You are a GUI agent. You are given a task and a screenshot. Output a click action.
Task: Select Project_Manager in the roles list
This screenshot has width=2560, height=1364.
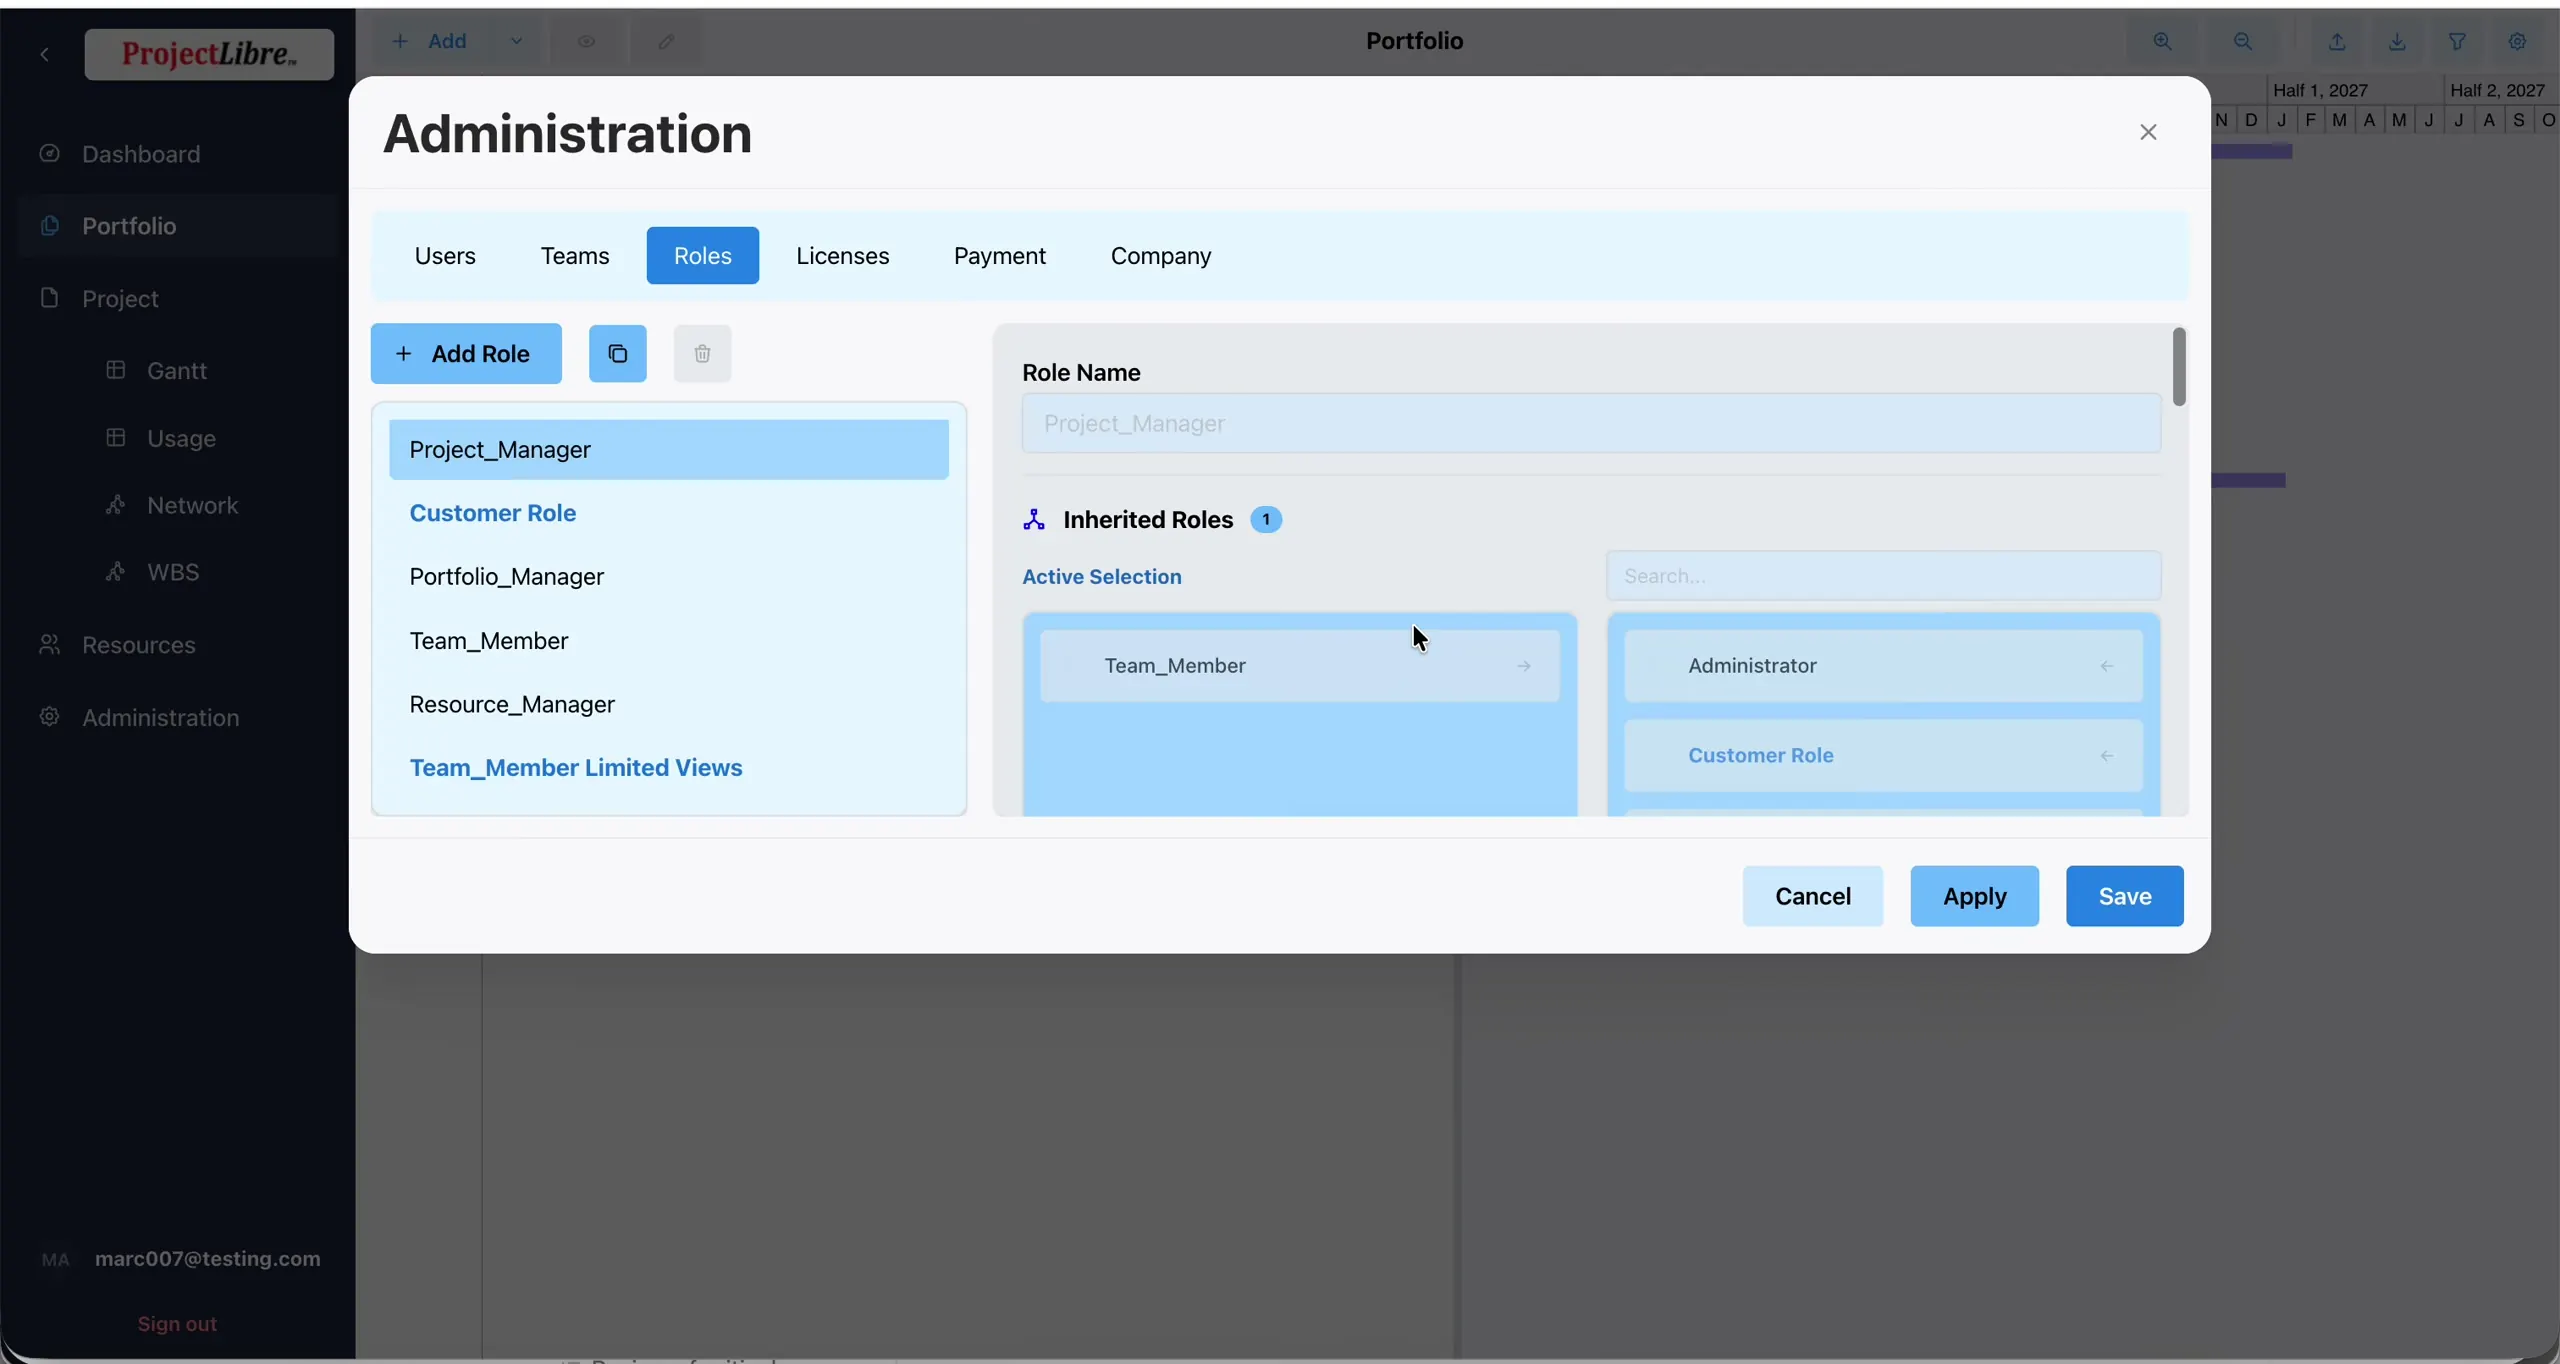(669, 450)
